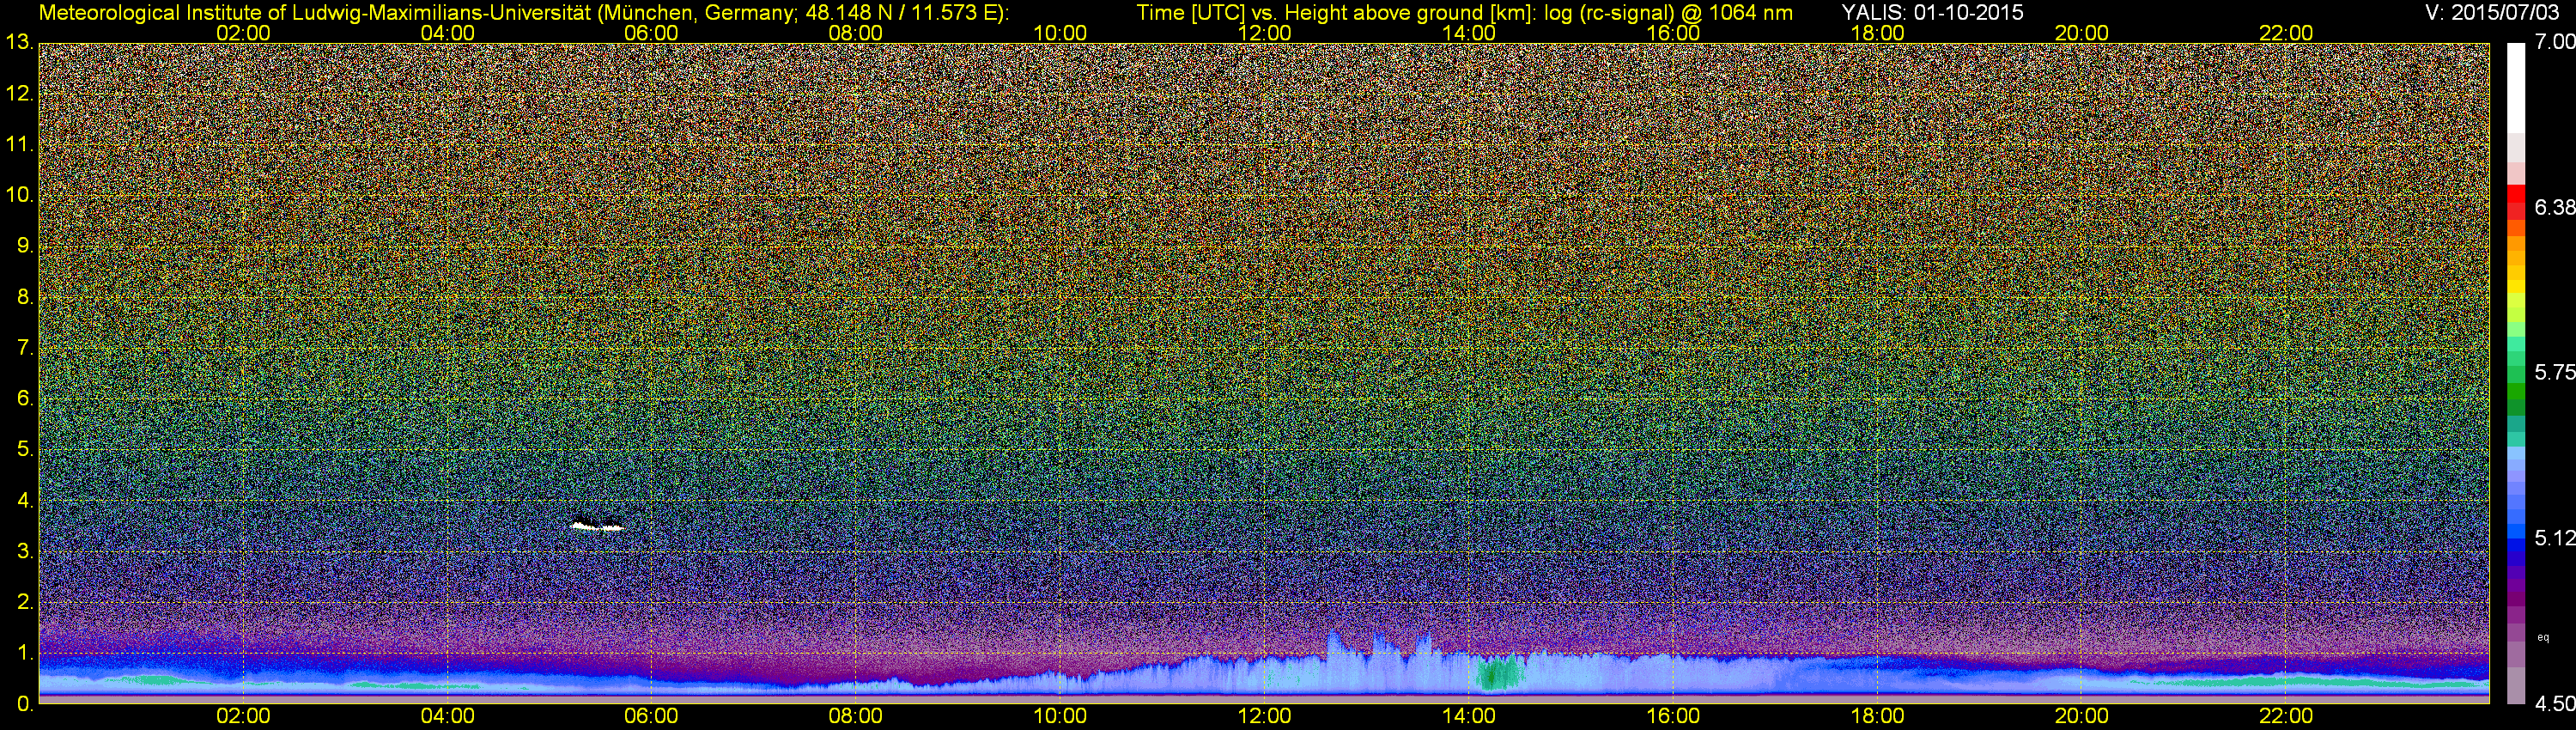Pick the 3 km height axis label

25,552
